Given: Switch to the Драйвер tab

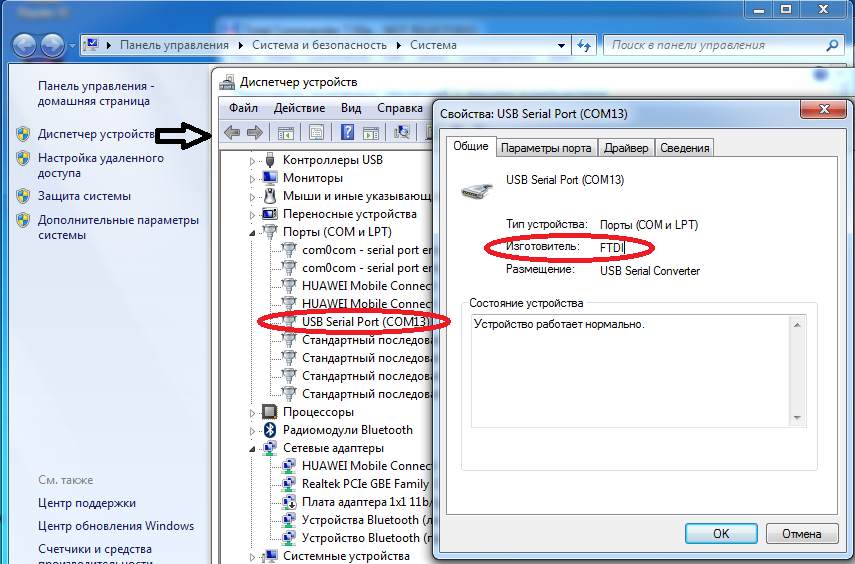Looking at the screenshot, I should pos(626,148).
